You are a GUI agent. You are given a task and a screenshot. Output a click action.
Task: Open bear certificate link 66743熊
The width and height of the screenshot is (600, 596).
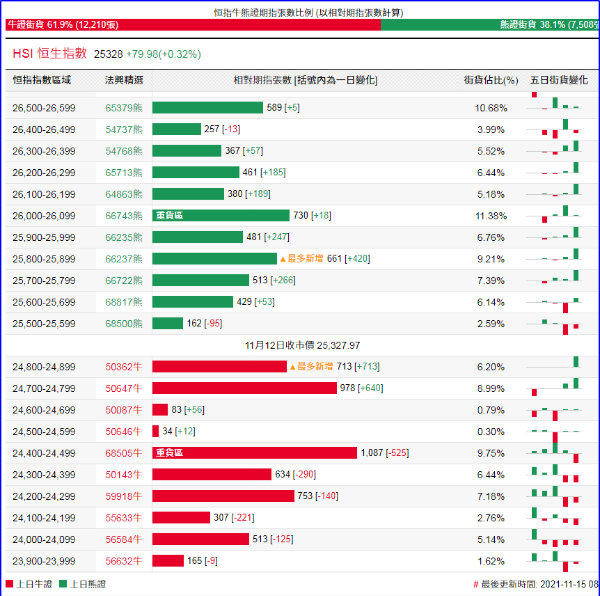click(124, 216)
